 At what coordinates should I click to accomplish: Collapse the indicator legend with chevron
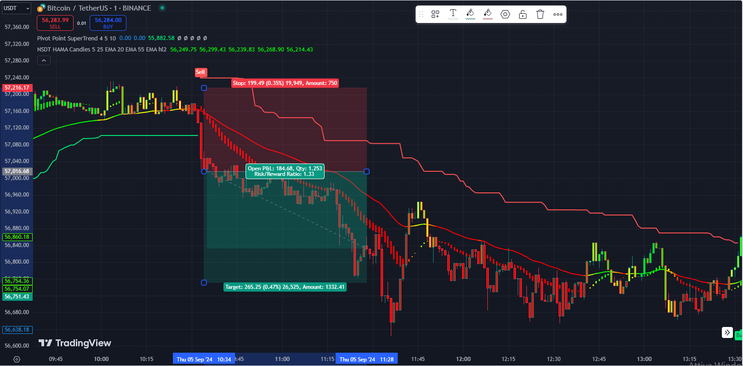[43, 60]
